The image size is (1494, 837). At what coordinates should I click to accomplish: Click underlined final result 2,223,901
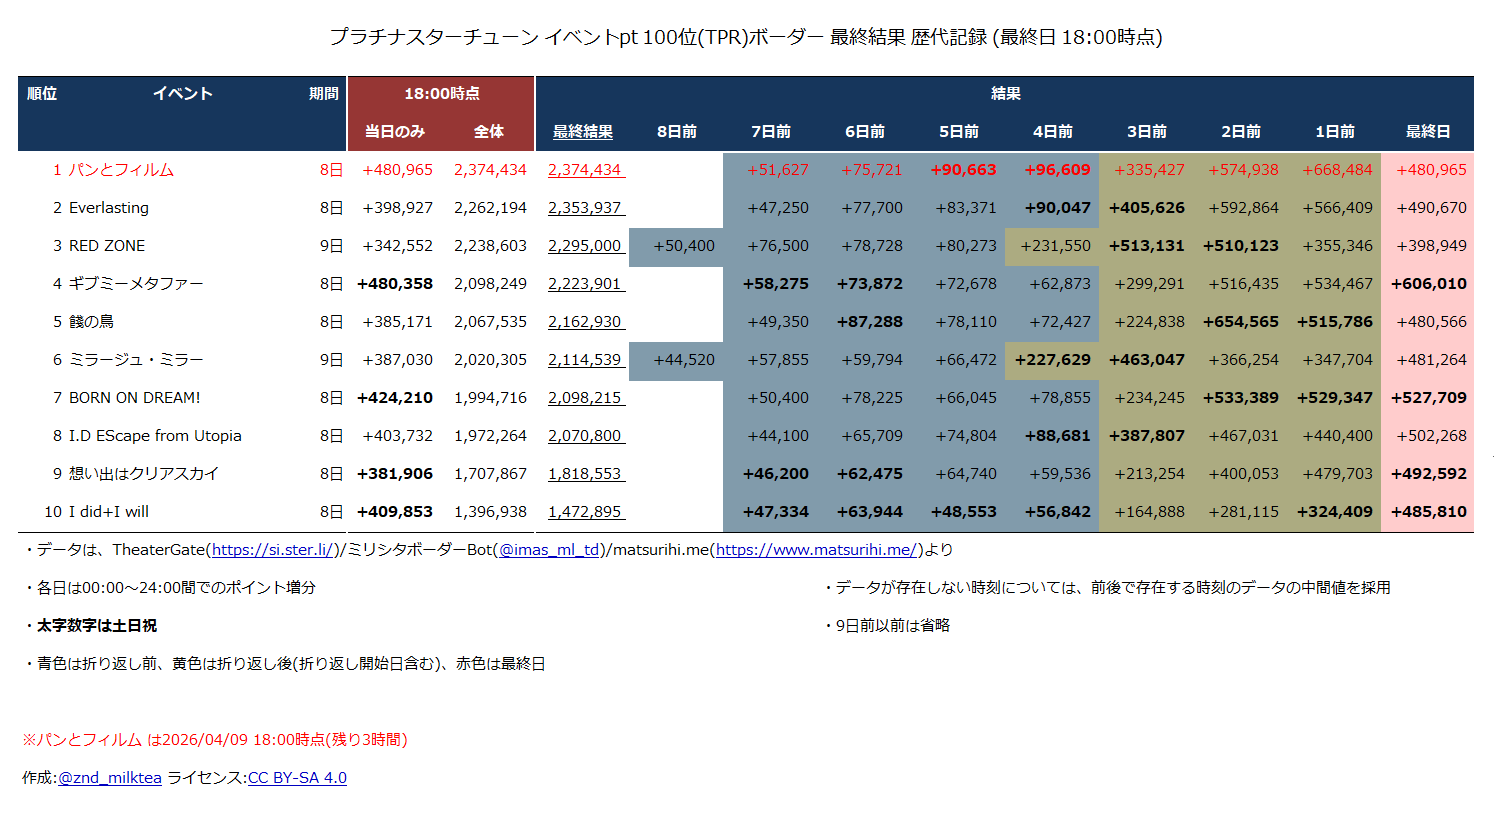point(585,284)
